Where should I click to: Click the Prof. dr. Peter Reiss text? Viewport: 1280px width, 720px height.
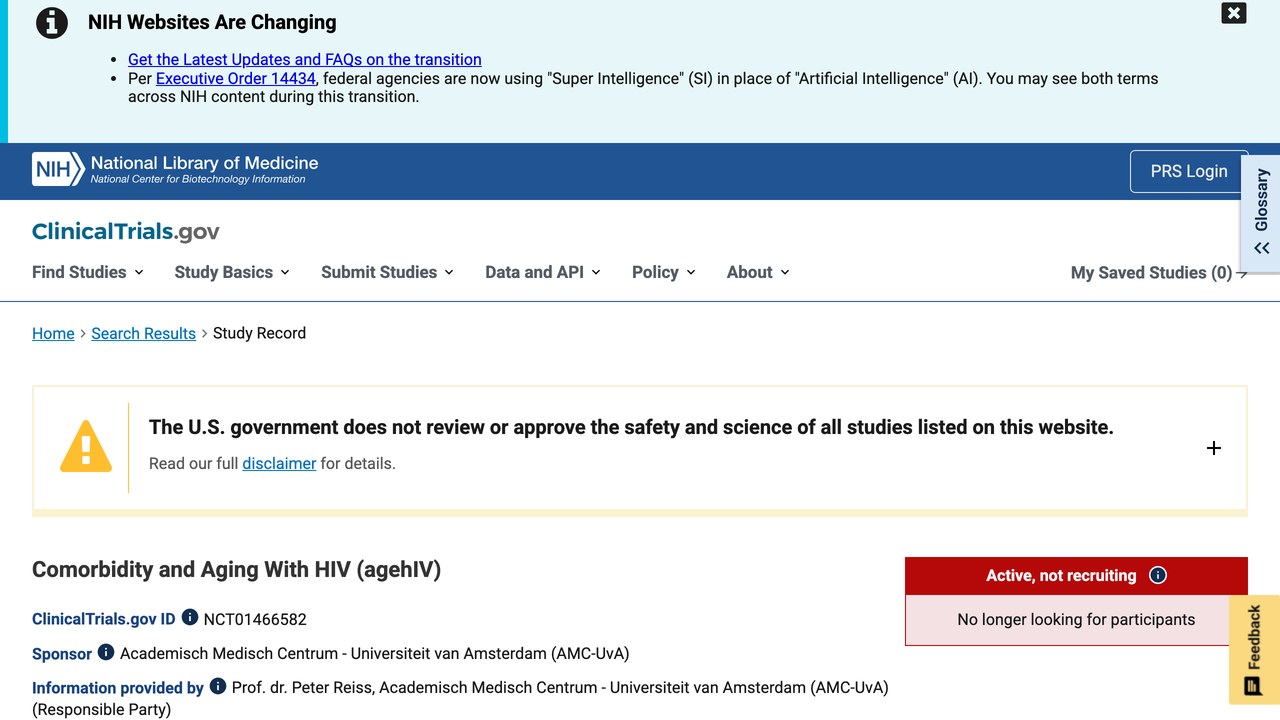click(302, 687)
